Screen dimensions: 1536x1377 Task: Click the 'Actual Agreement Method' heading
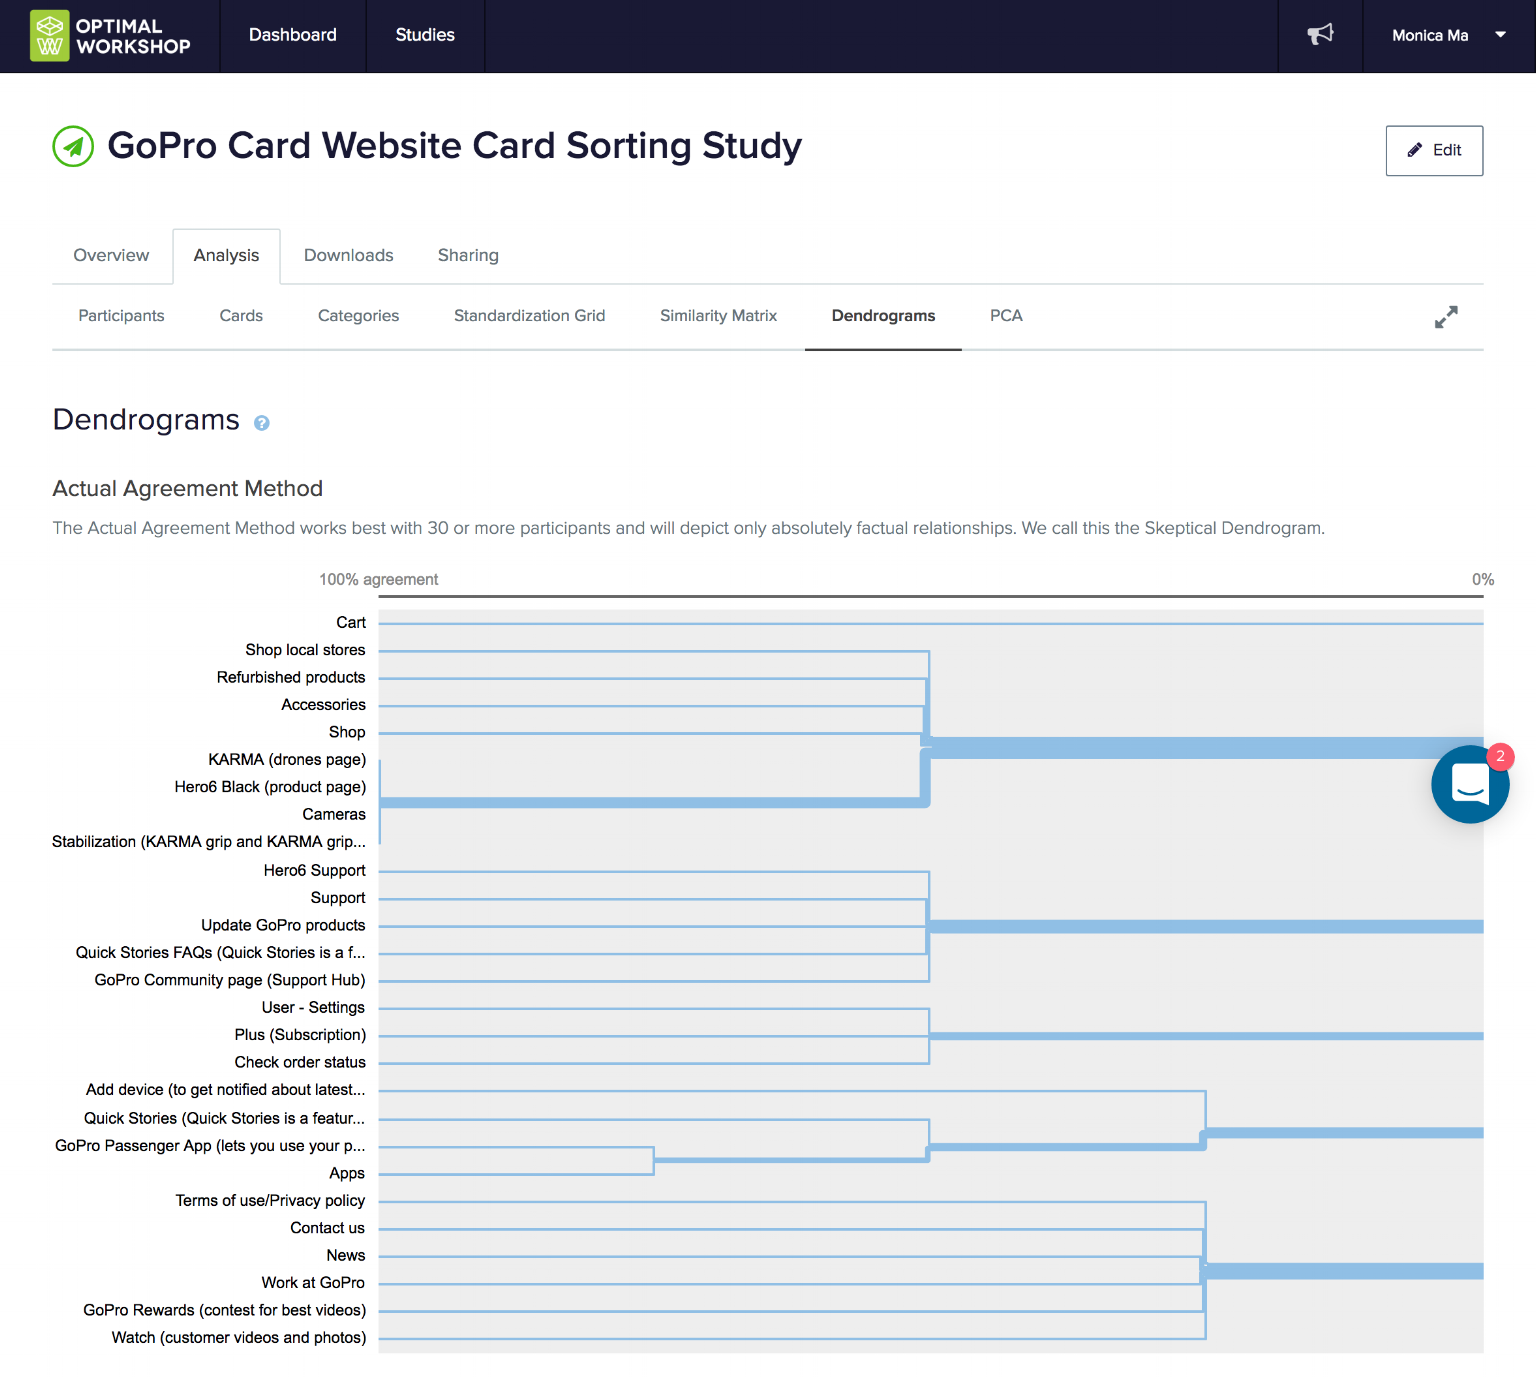coord(188,489)
